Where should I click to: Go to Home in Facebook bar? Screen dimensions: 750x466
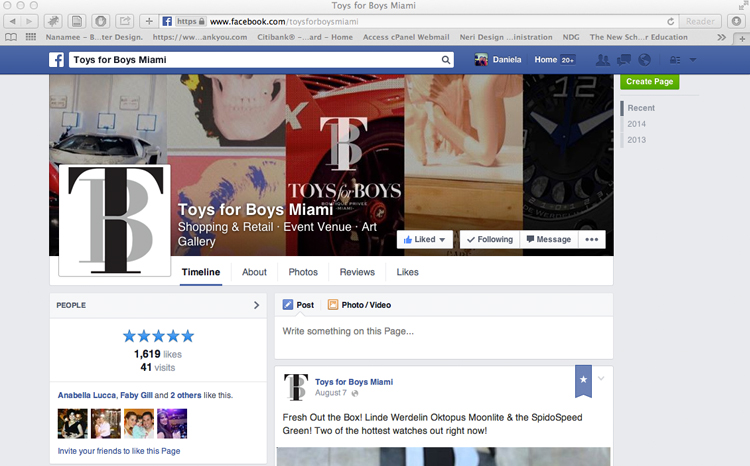[546, 60]
